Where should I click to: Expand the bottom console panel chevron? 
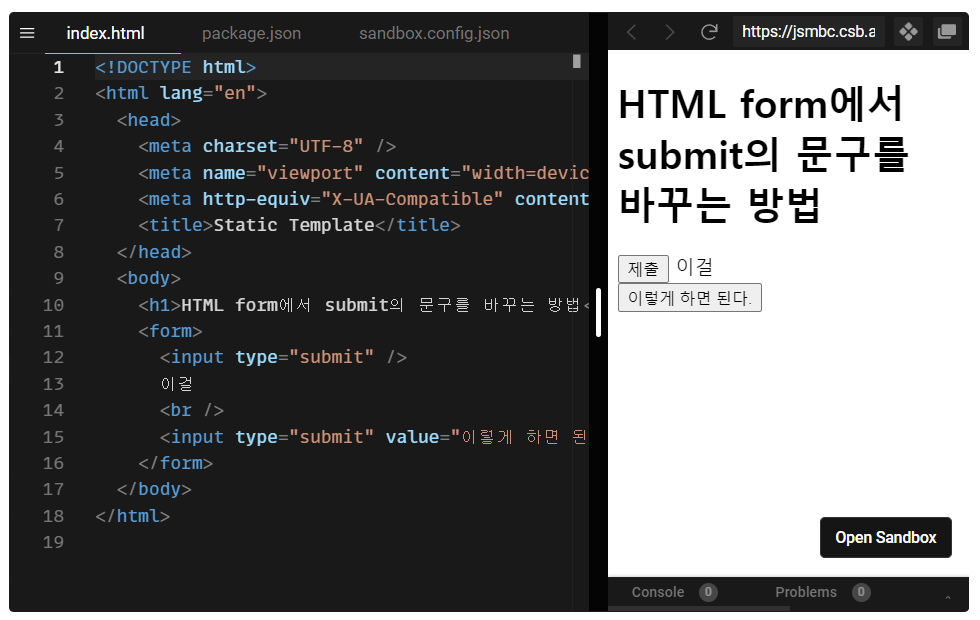pyautogui.click(x=948, y=598)
